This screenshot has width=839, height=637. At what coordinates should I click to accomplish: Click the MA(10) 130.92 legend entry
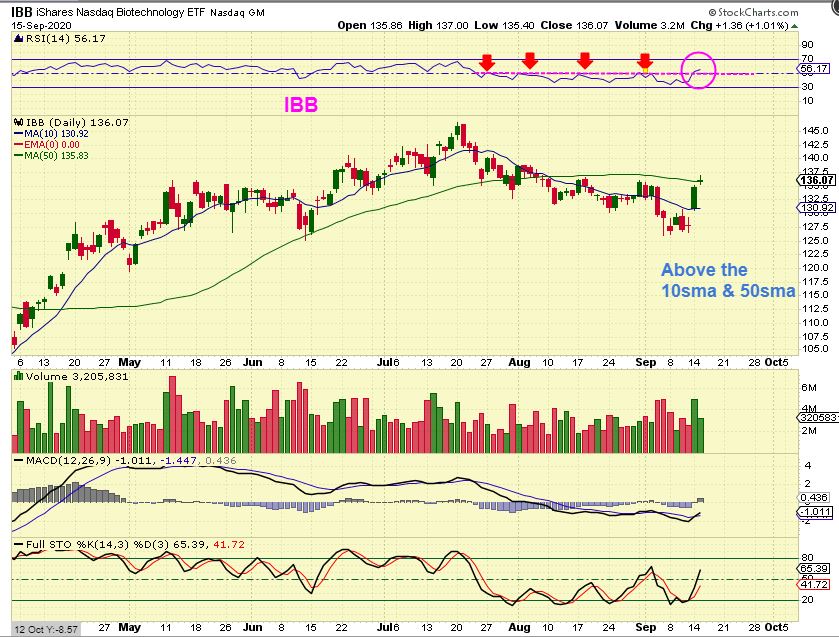click(x=56, y=134)
